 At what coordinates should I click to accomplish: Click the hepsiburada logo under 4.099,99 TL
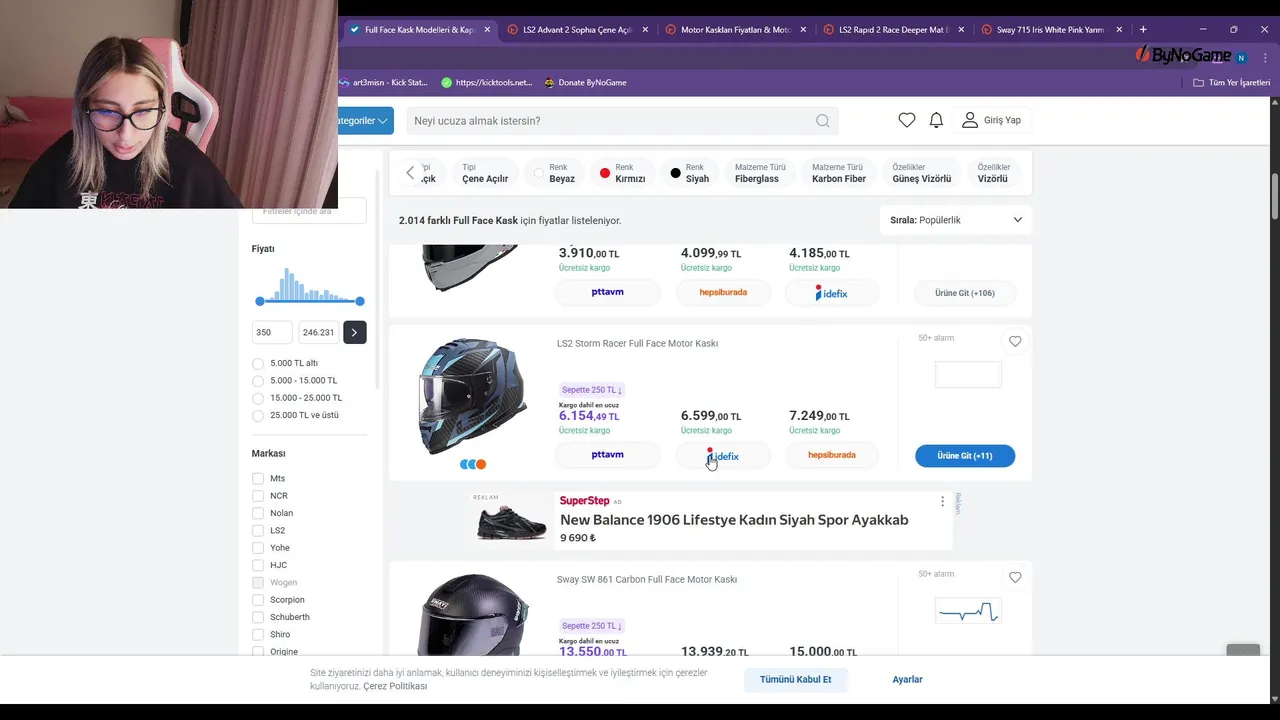click(x=723, y=293)
